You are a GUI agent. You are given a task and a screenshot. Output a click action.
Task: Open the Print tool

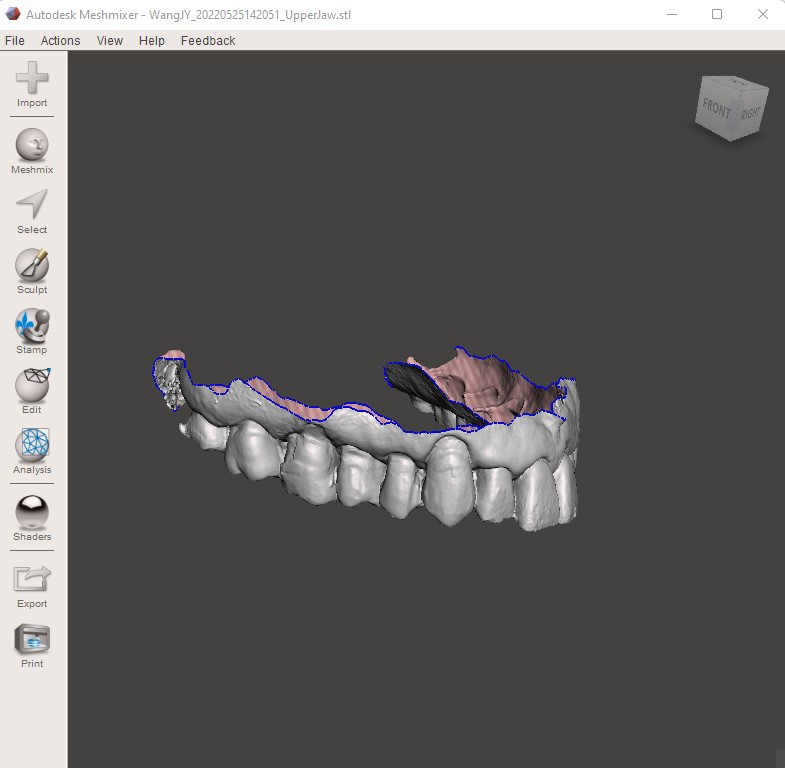click(x=32, y=640)
